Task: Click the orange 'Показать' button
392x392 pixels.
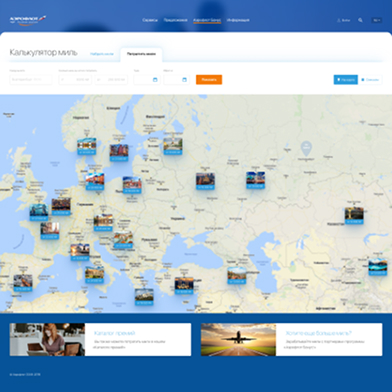Action: click(x=209, y=80)
